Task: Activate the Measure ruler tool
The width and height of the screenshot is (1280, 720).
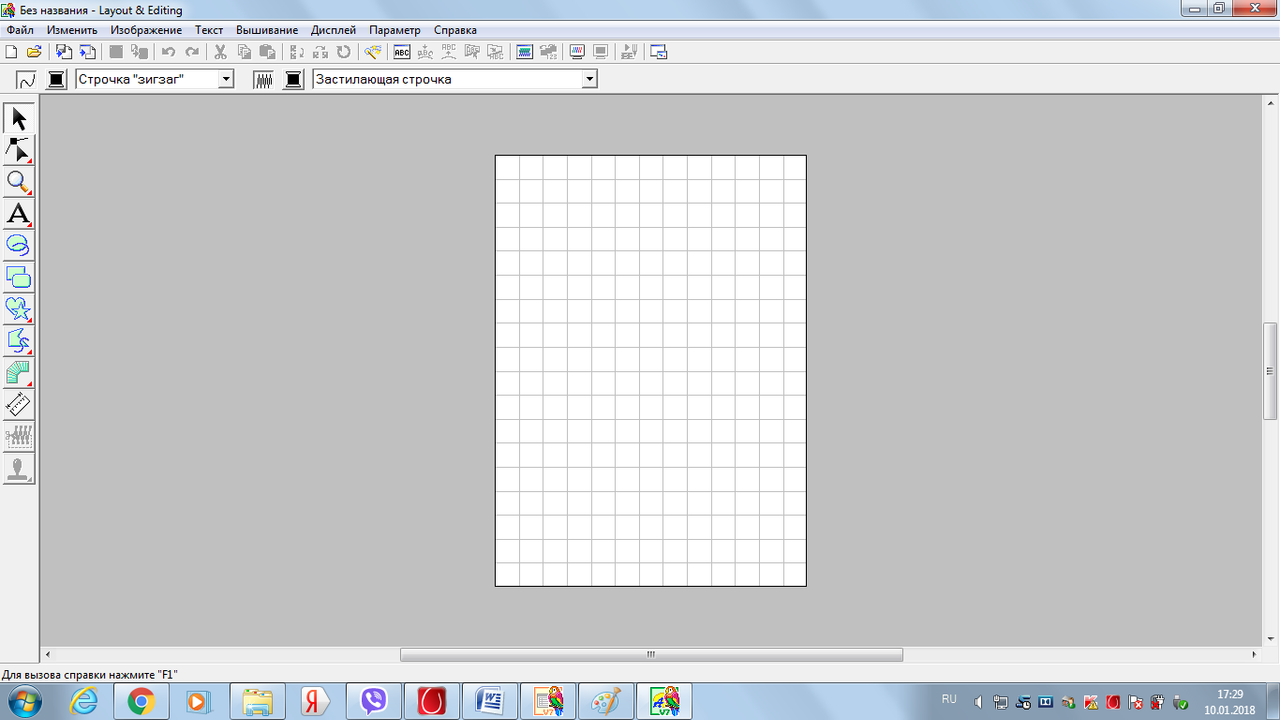Action: click(x=19, y=404)
